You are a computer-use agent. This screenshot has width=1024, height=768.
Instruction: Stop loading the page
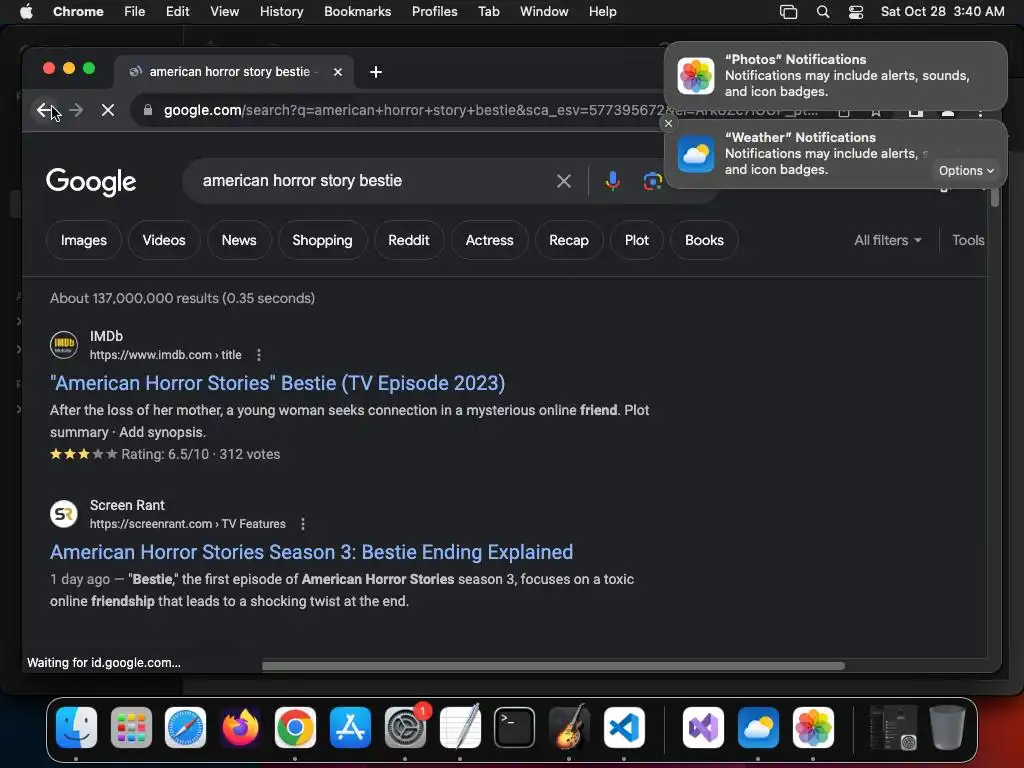(x=108, y=110)
